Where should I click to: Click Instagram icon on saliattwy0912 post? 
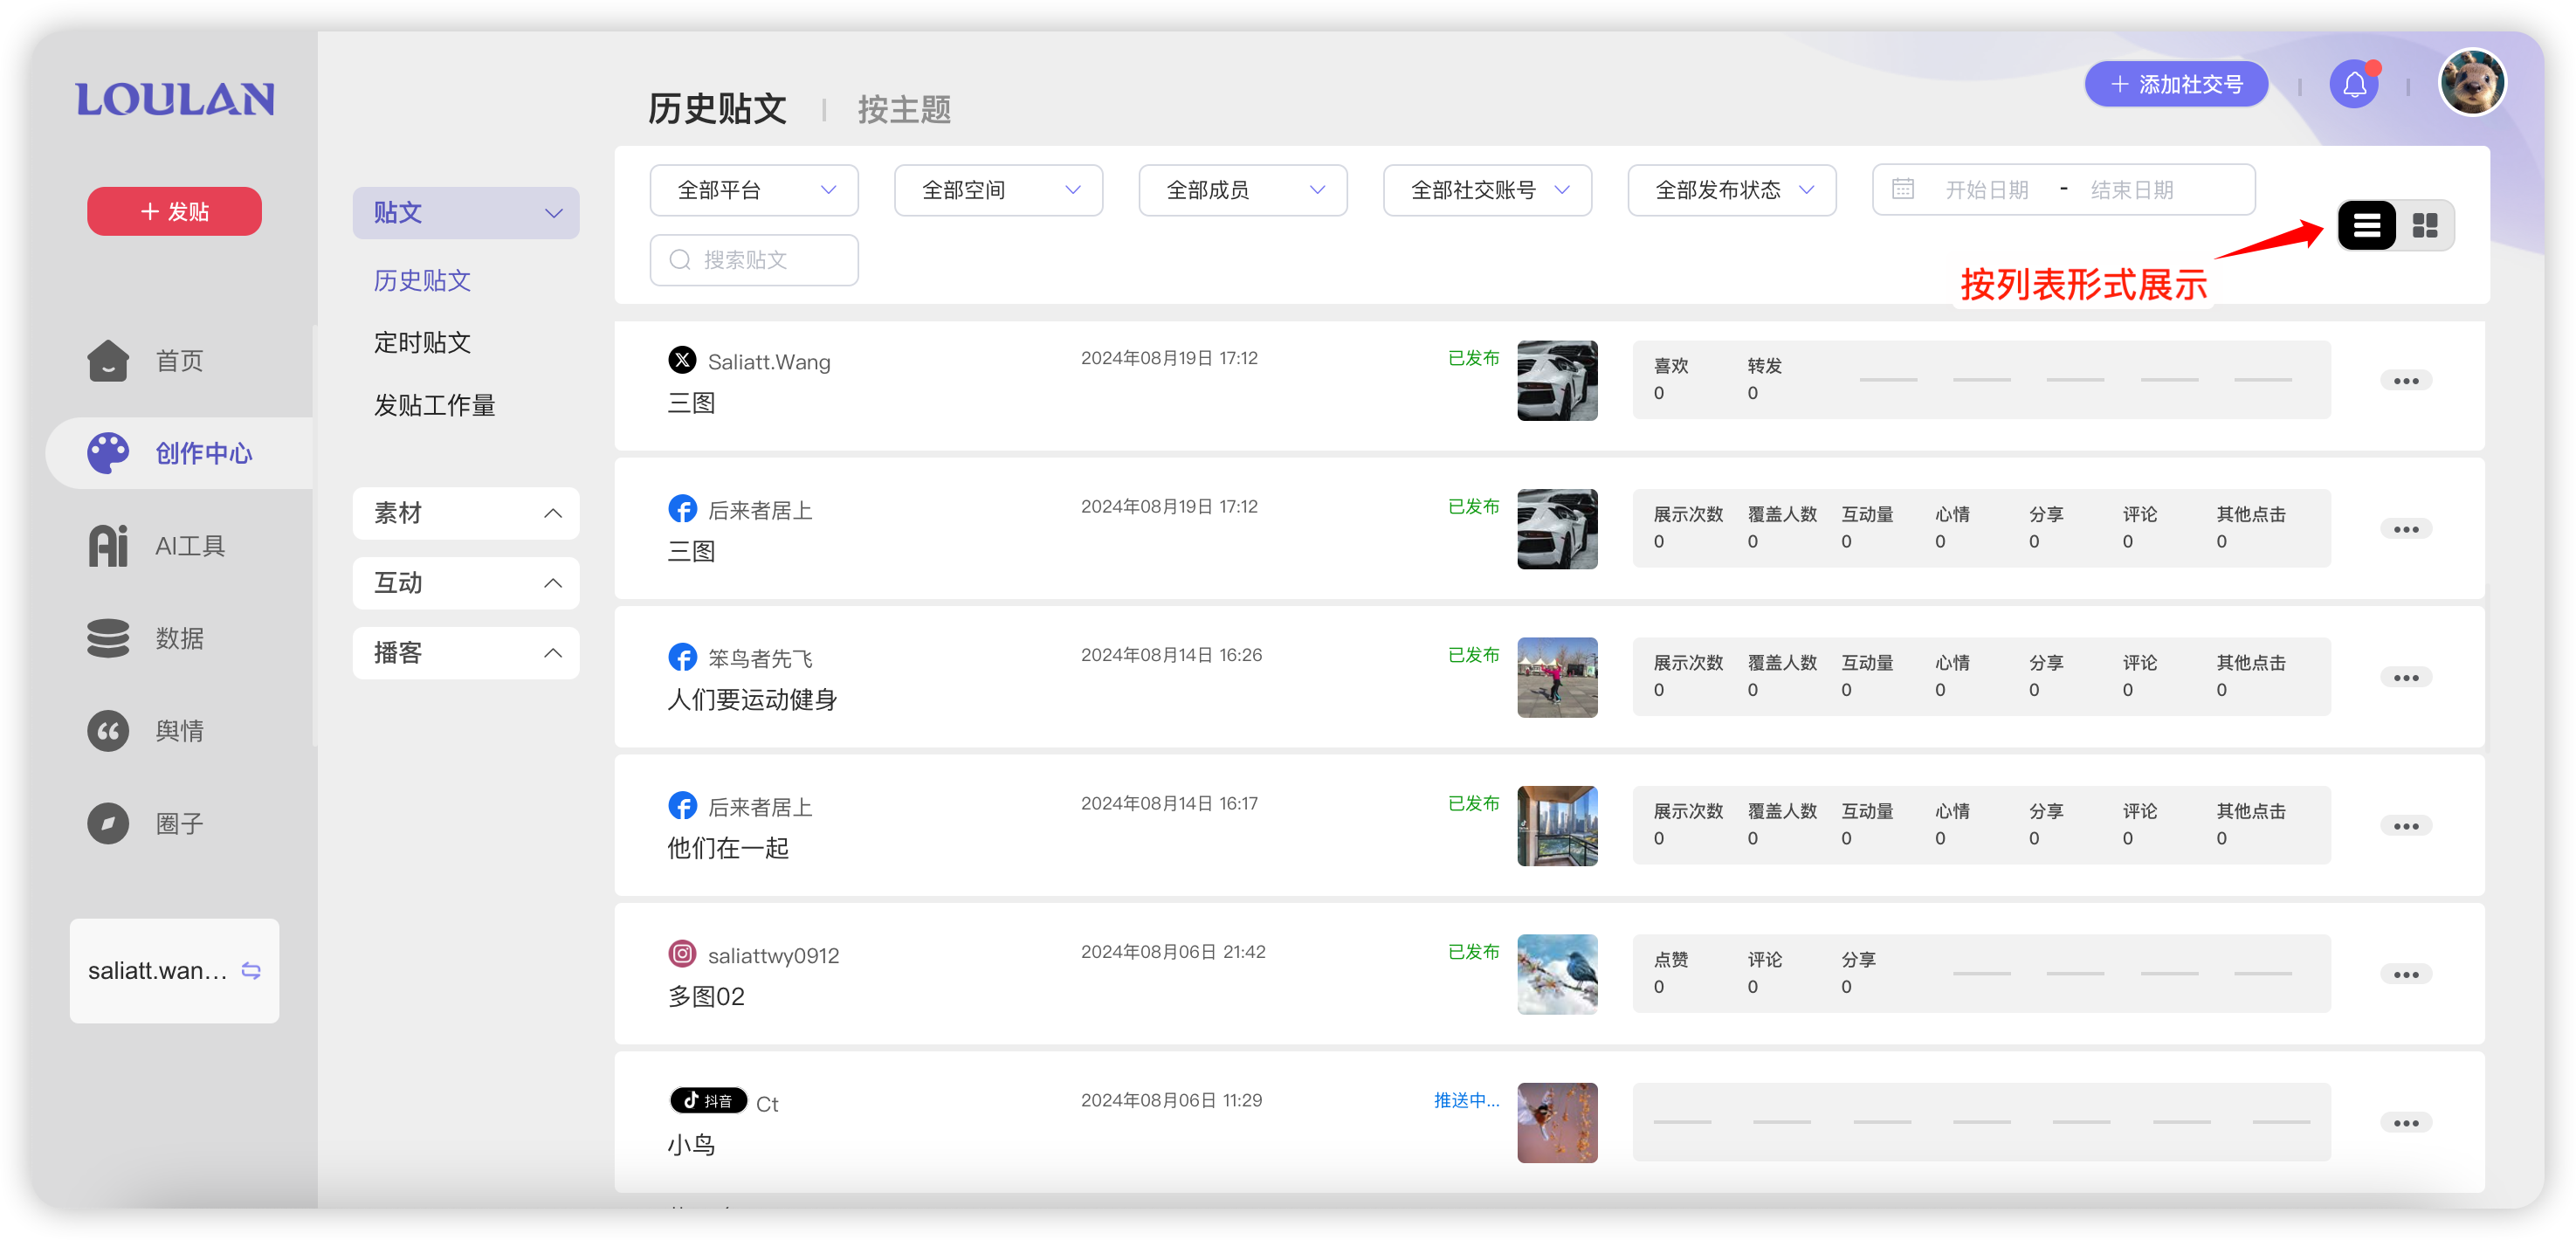tap(682, 954)
